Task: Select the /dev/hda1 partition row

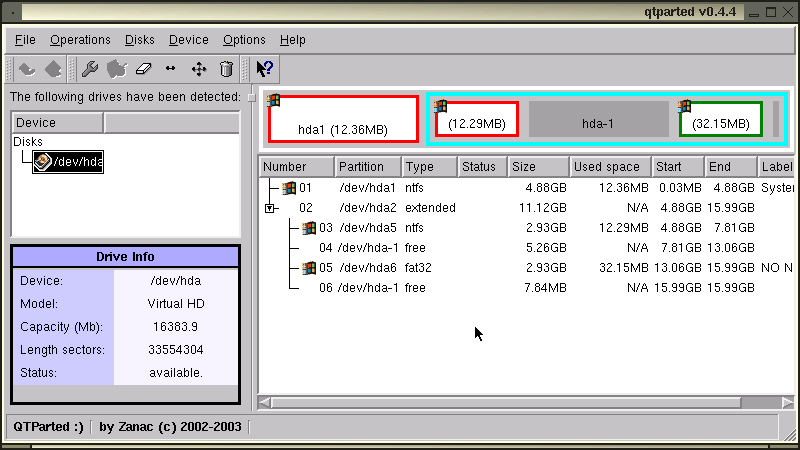Action: click(x=527, y=188)
